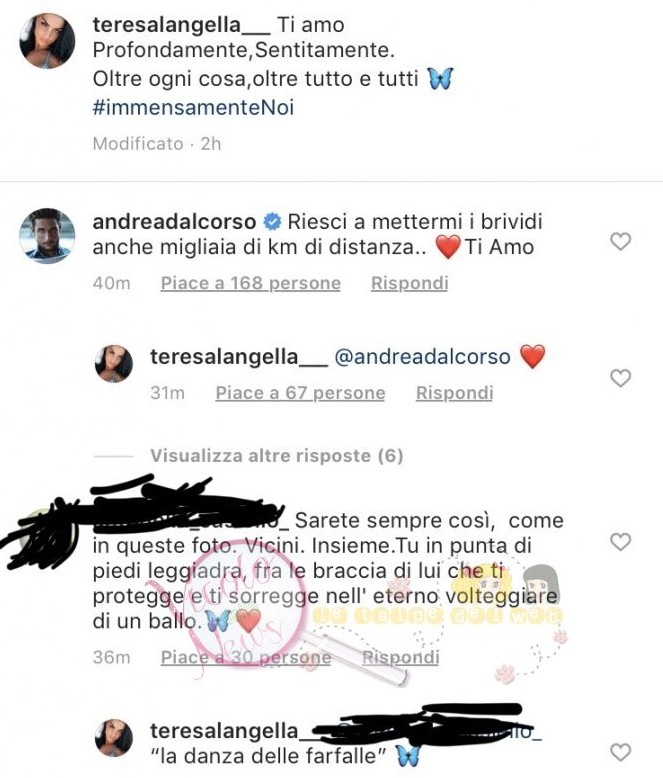
Task: Like andreadalcorso's comment with heart icon
Action: [x=620, y=242]
